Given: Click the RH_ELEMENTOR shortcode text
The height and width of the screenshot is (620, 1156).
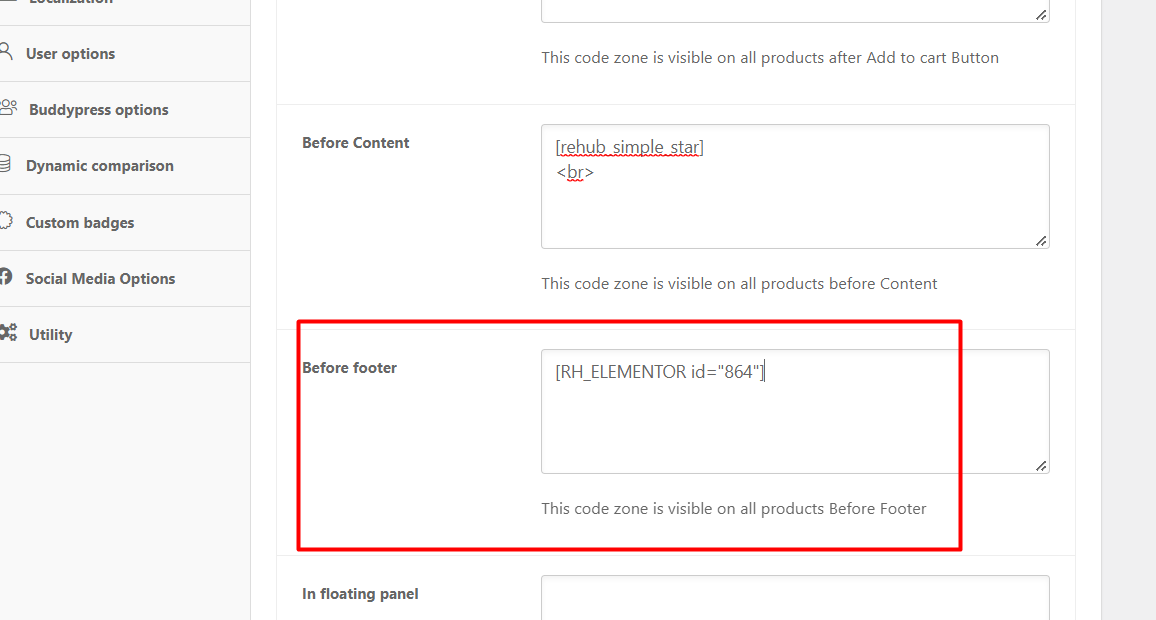Looking at the screenshot, I should pos(660,372).
